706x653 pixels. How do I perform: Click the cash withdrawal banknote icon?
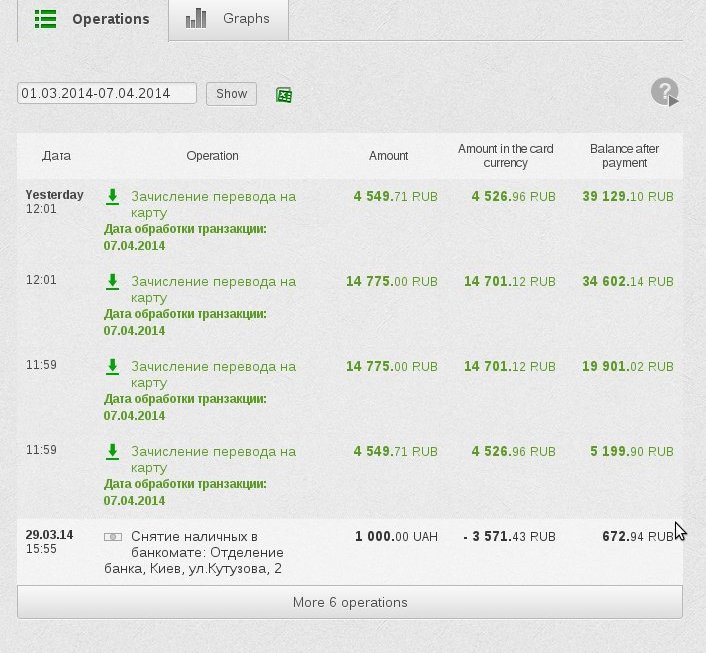[x=113, y=537]
